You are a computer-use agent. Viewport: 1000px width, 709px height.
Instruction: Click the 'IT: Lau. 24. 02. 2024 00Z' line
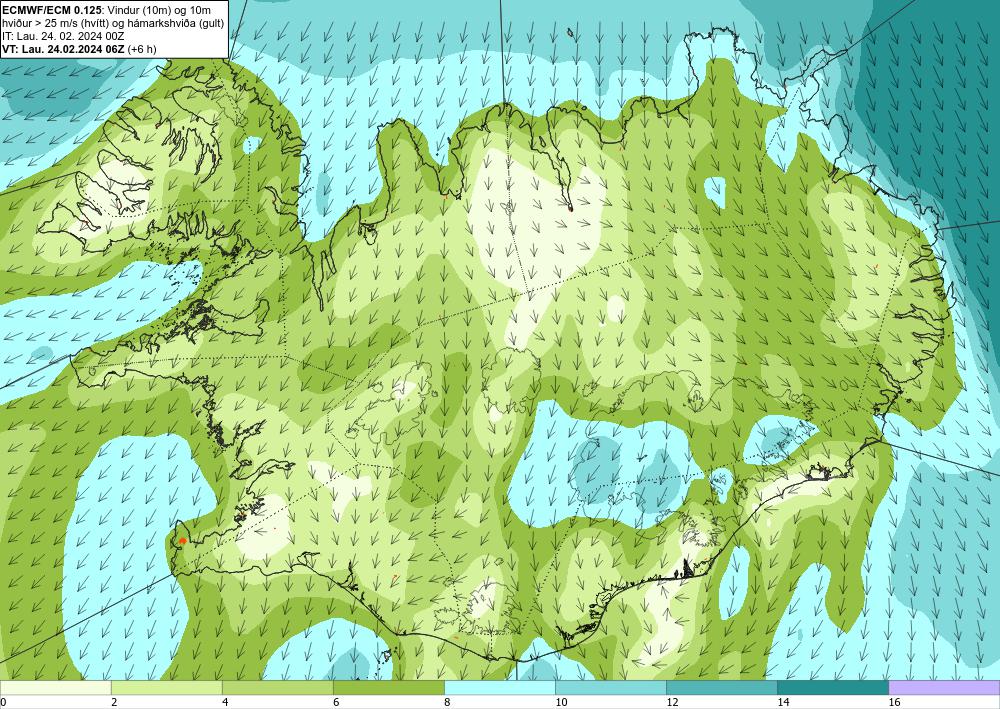click(x=63, y=36)
